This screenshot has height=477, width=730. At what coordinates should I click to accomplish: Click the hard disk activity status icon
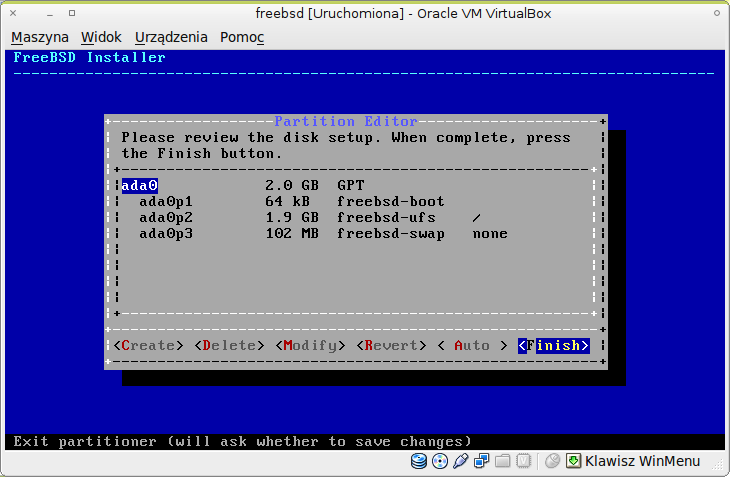point(420,462)
